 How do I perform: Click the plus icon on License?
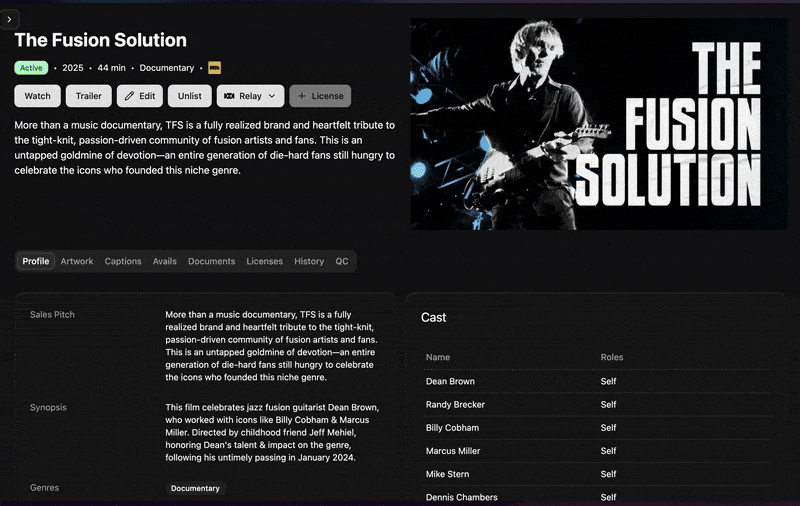[302, 96]
